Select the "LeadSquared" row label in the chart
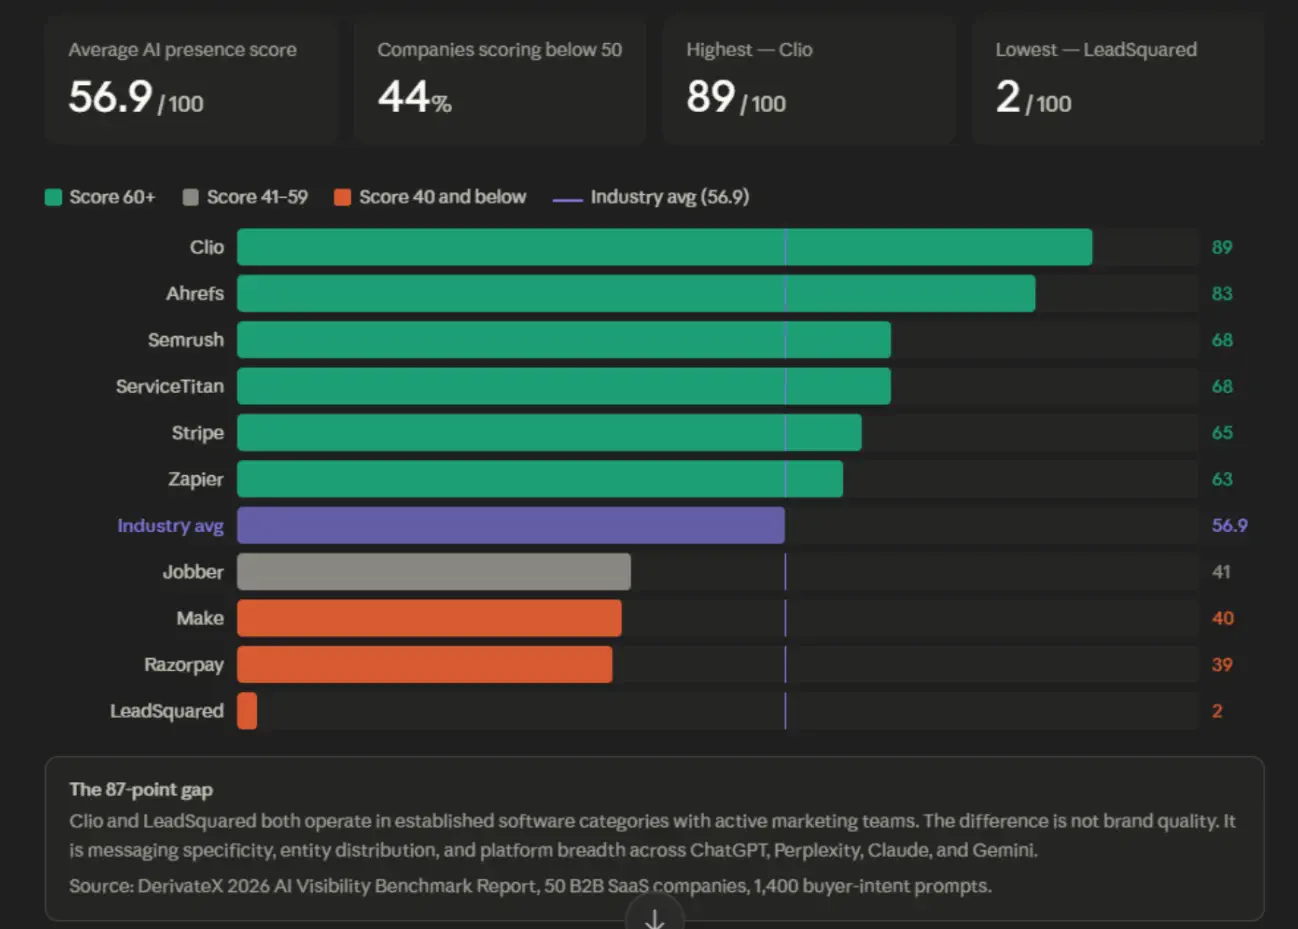 pyautogui.click(x=167, y=711)
